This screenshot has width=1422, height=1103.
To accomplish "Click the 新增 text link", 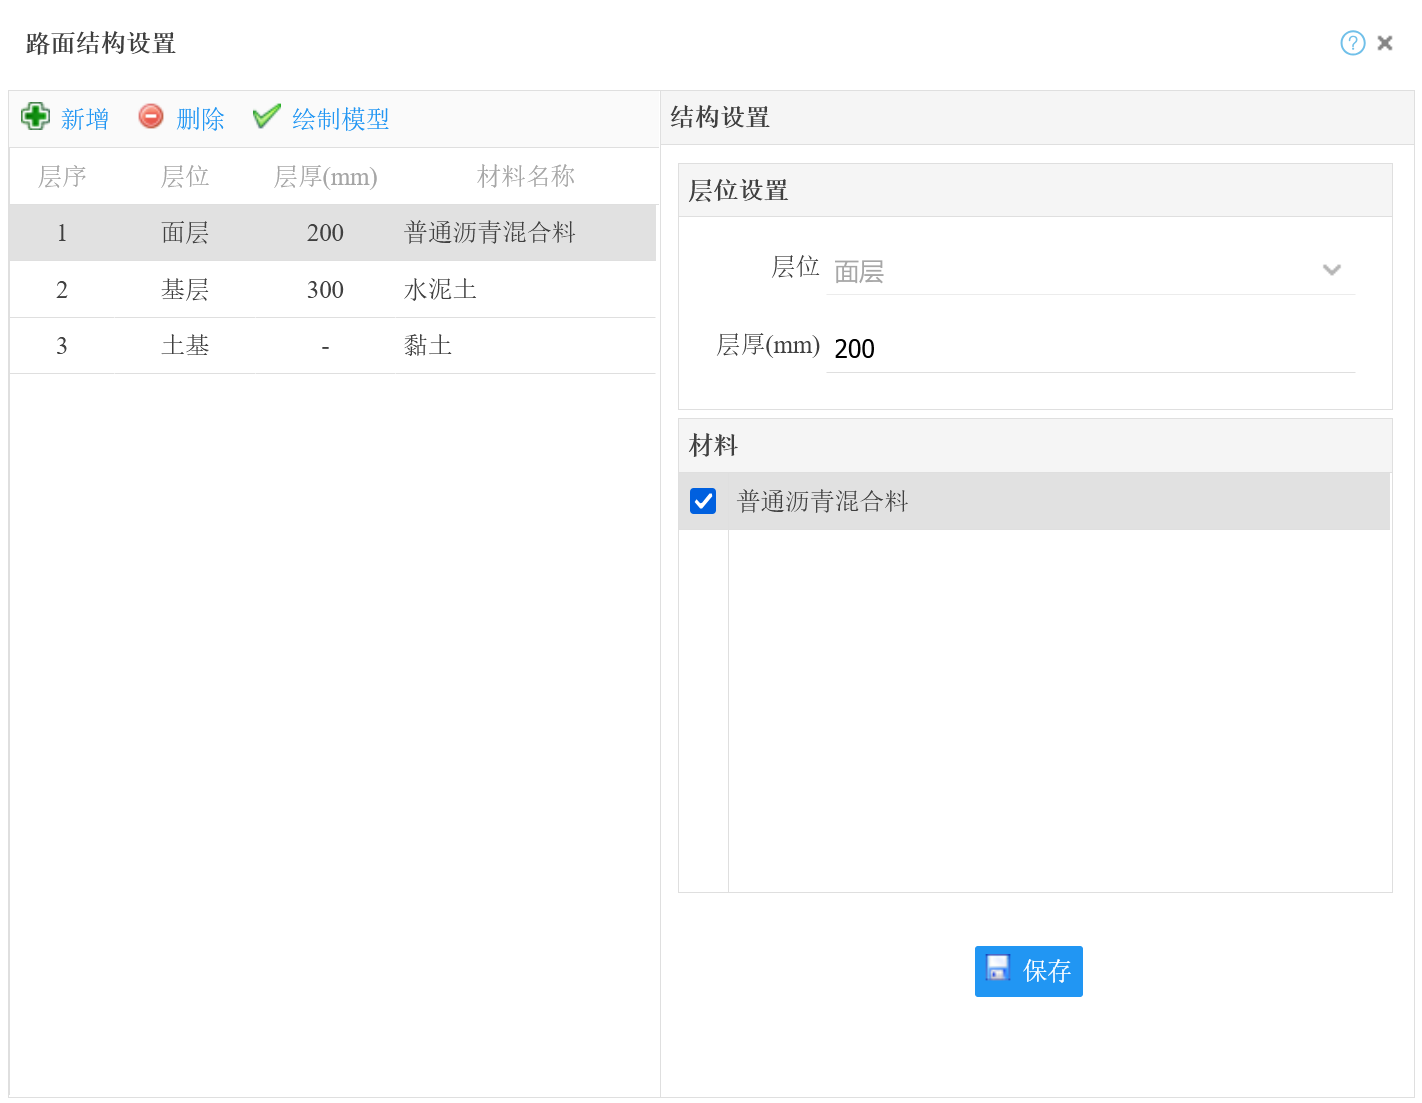I will point(85,119).
